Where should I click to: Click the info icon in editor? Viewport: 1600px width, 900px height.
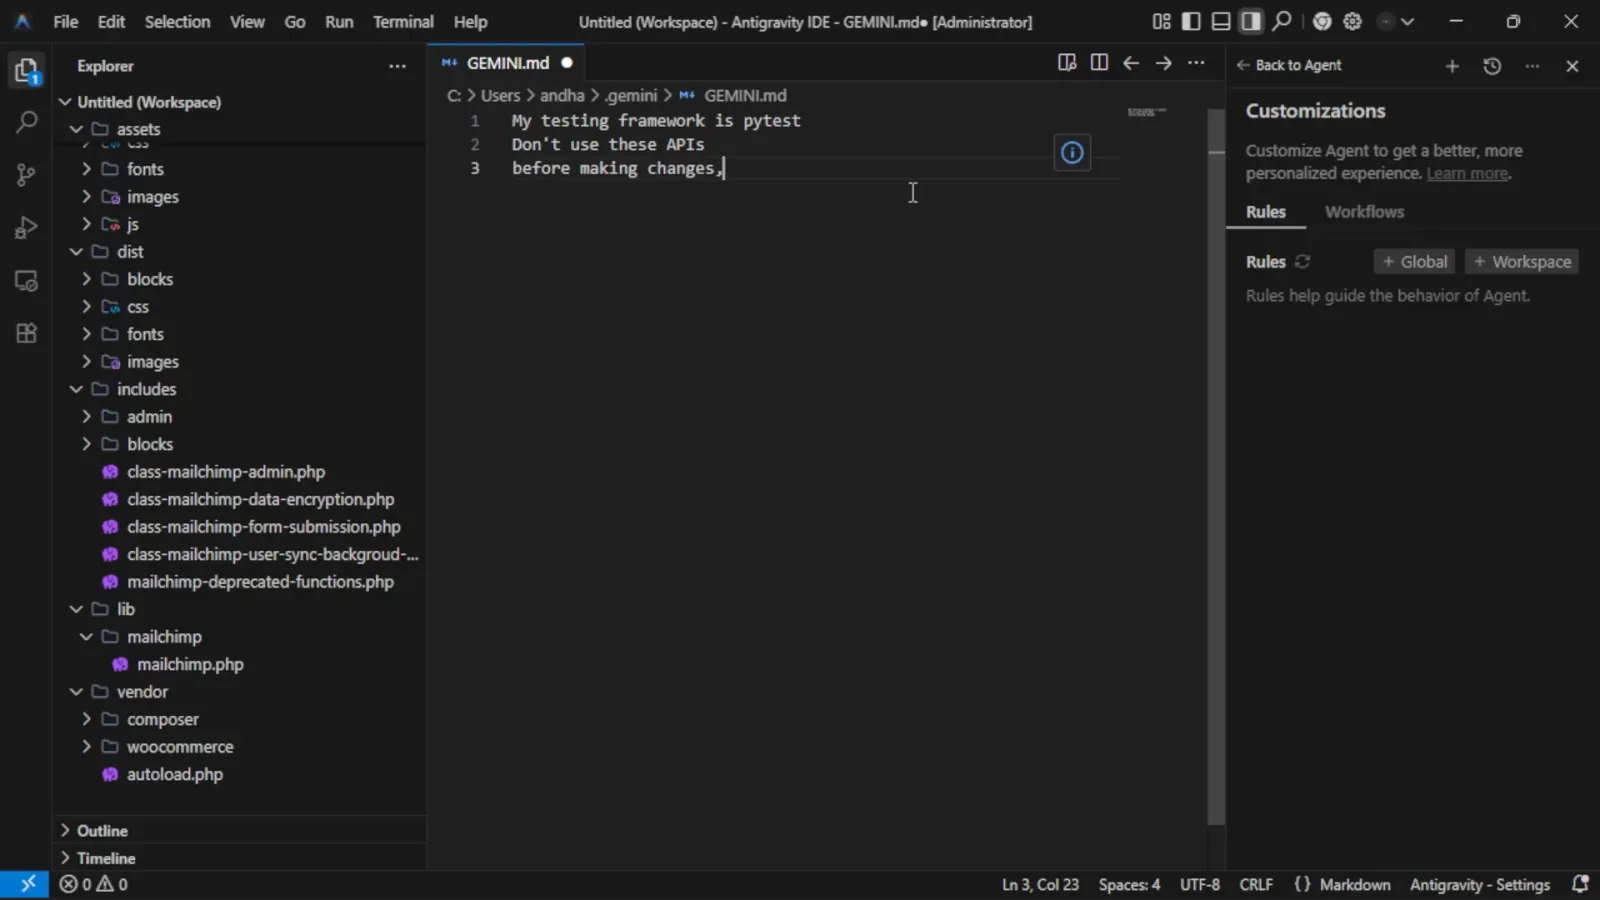[x=1072, y=153]
